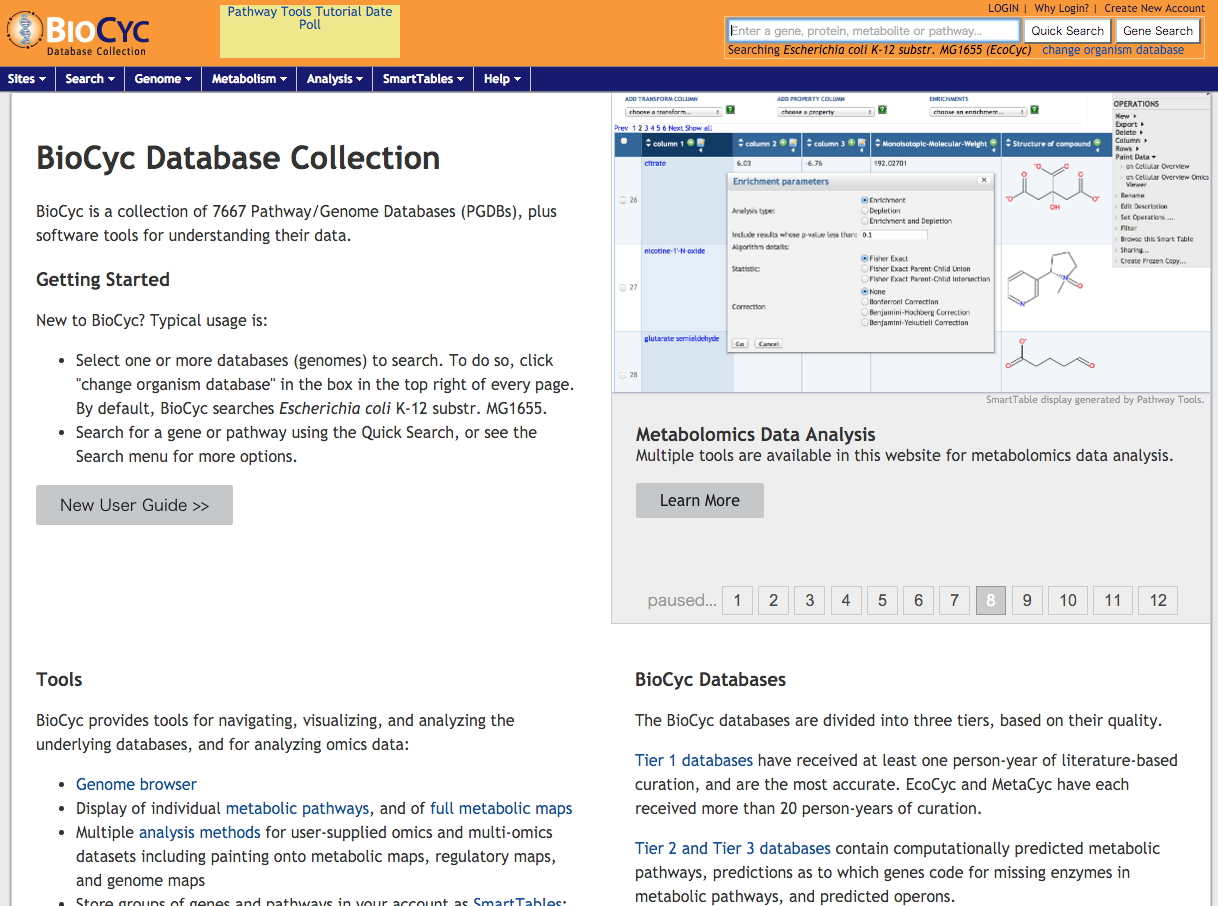The height and width of the screenshot is (906, 1218).
Task: Open the analysis methods link
Action: point(199,832)
